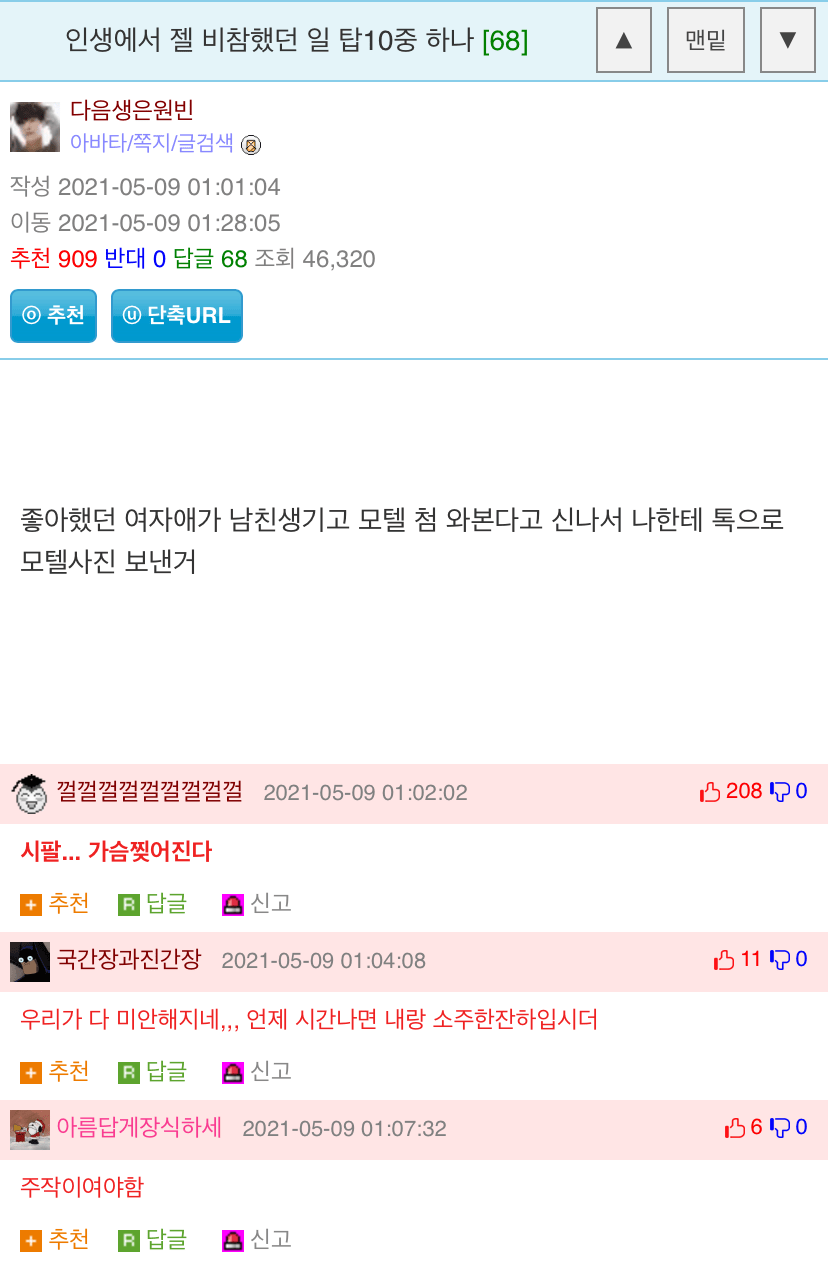This screenshot has width=828, height=1268.
Task: Click 추천 under the 주작이여야함 comment
Action: (x=55, y=1240)
